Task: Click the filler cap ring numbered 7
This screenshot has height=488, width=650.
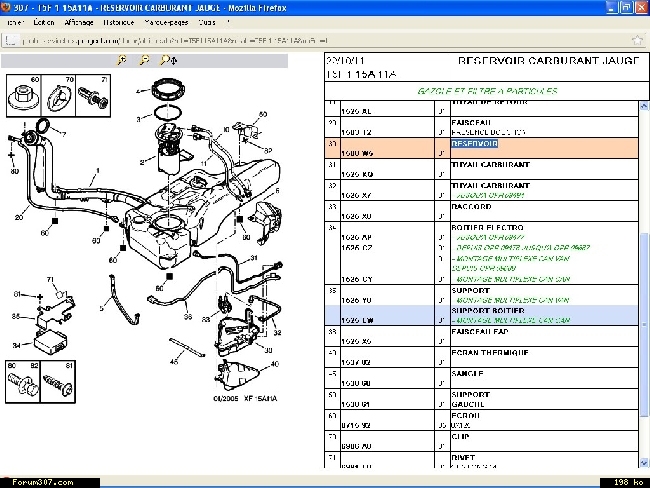Action: [43, 126]
